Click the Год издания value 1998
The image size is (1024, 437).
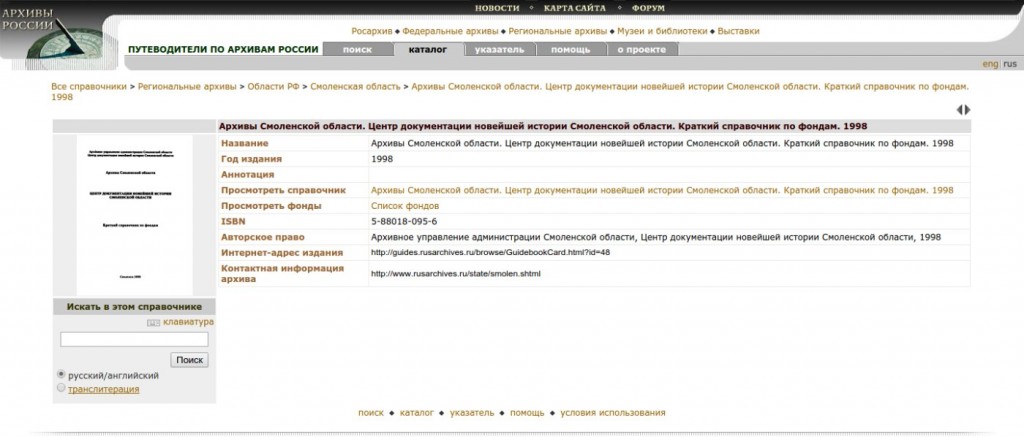tap(382, 159)
